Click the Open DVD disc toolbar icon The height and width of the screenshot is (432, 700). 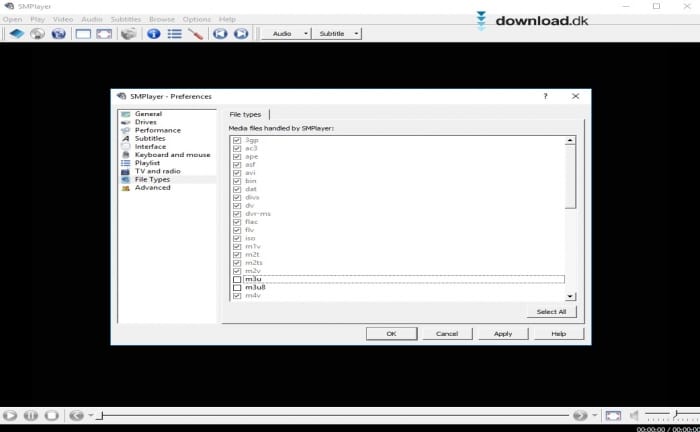[38, 33]
